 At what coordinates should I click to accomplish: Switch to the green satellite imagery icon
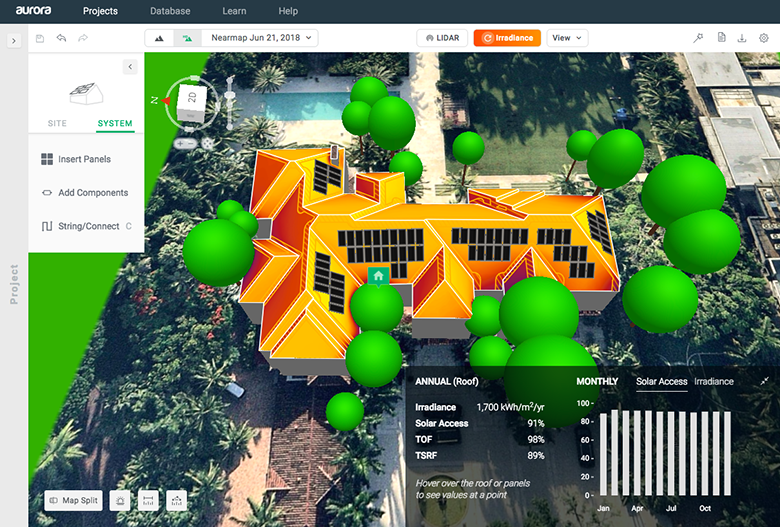187,38
